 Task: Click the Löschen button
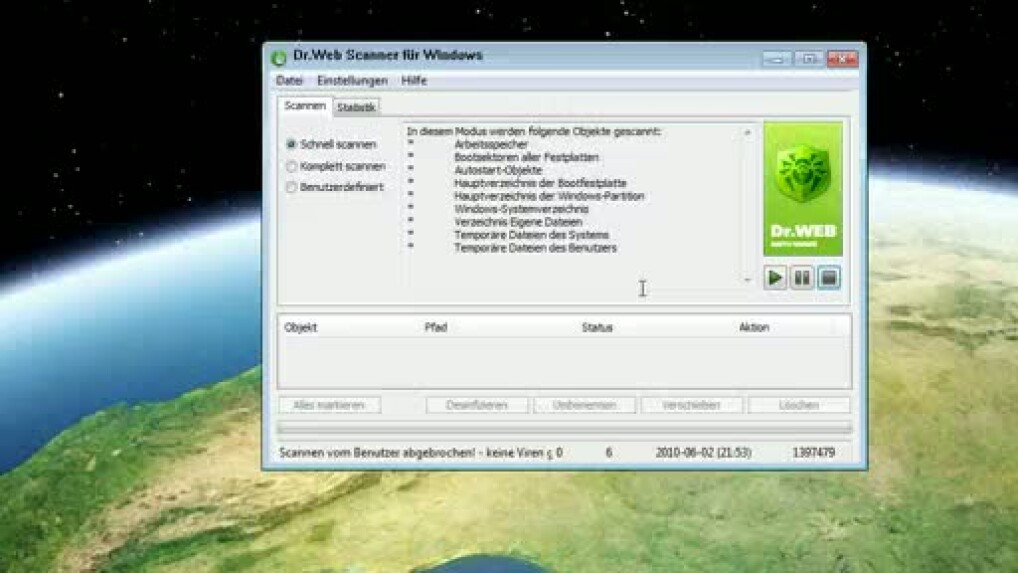(799, 405)
